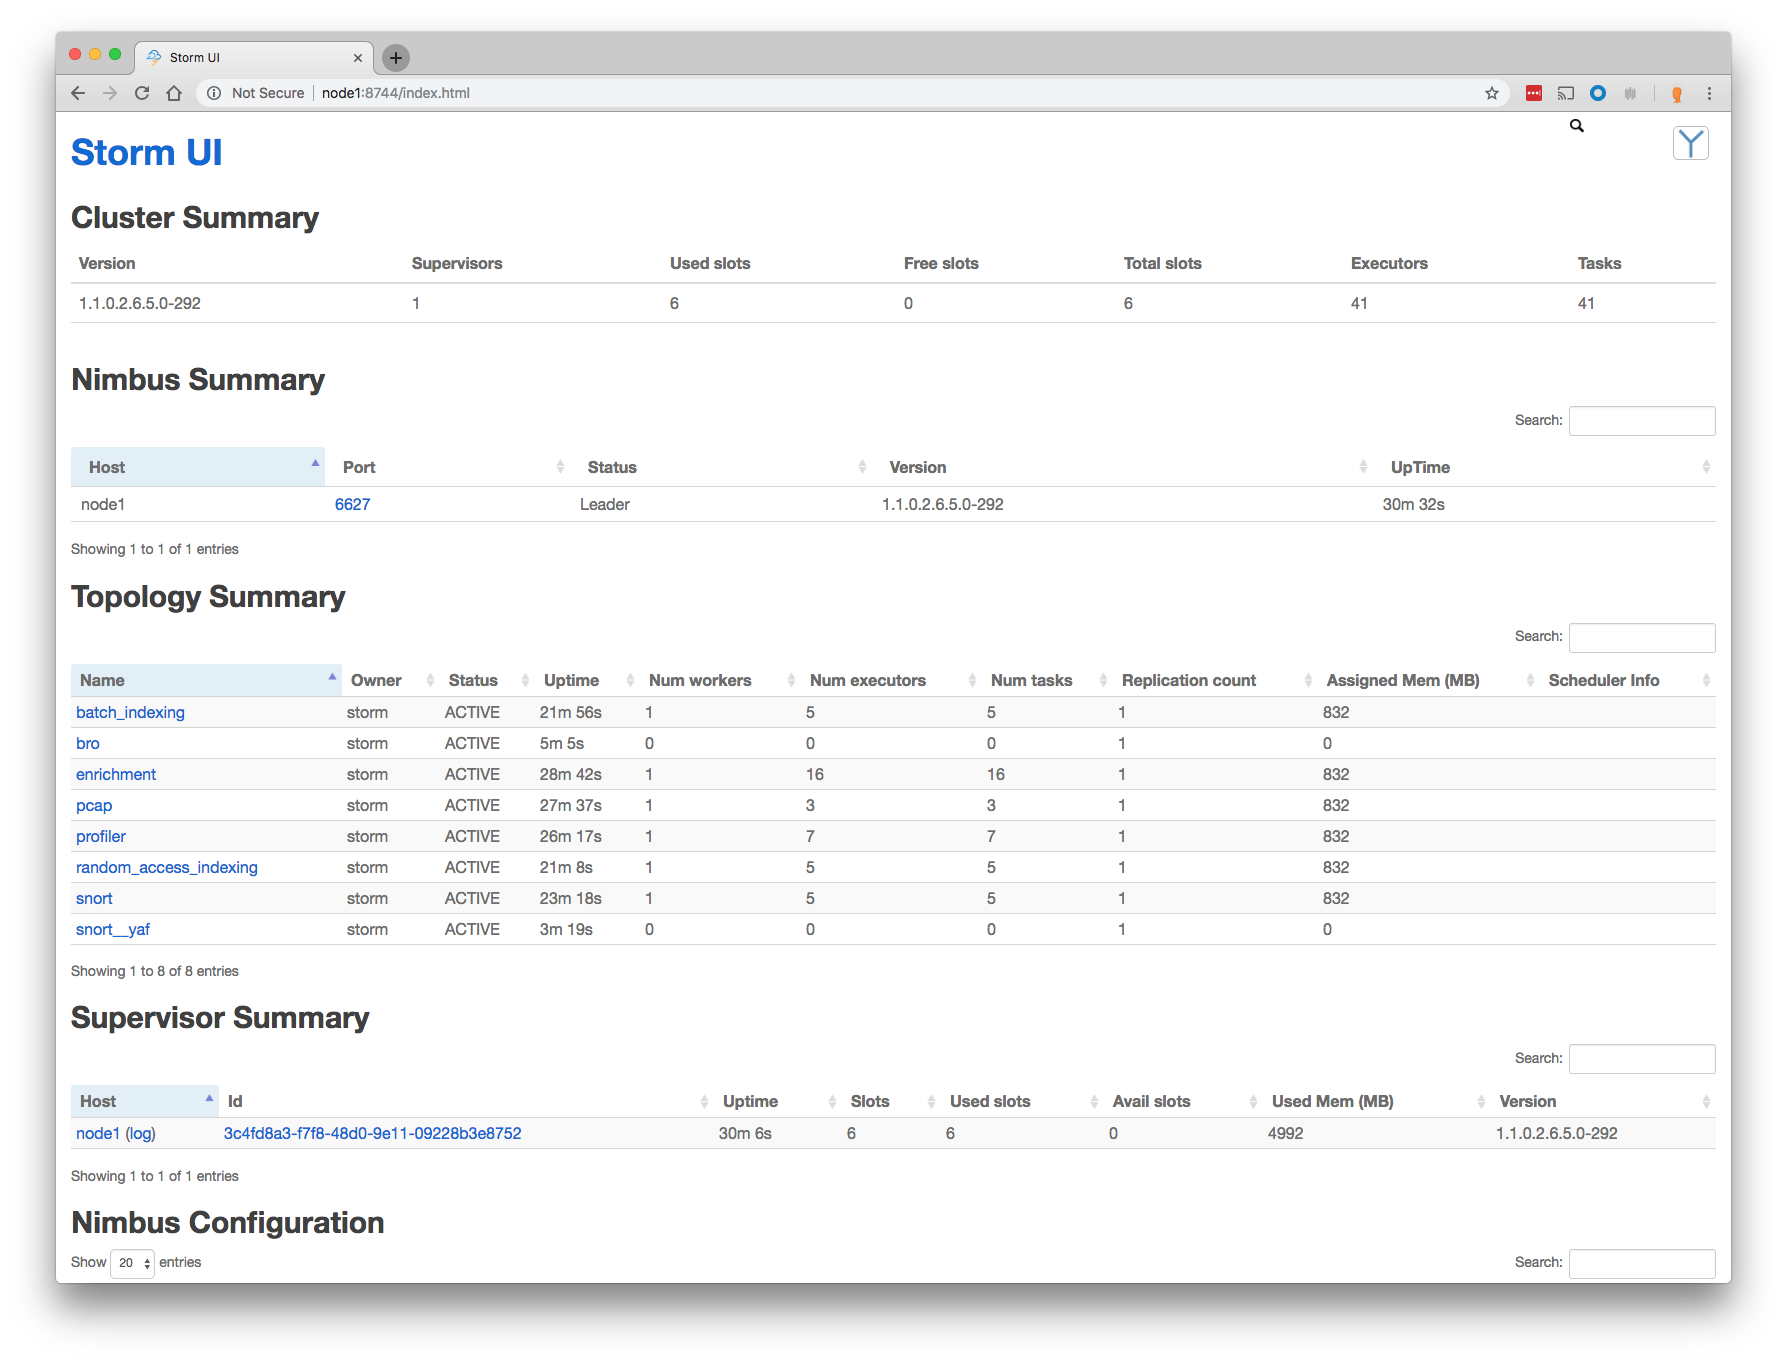Image resolution: width=1787 pixels, height=1363 pixels.
Task: Close the Storm UI tab
Action: pos(358,58)
